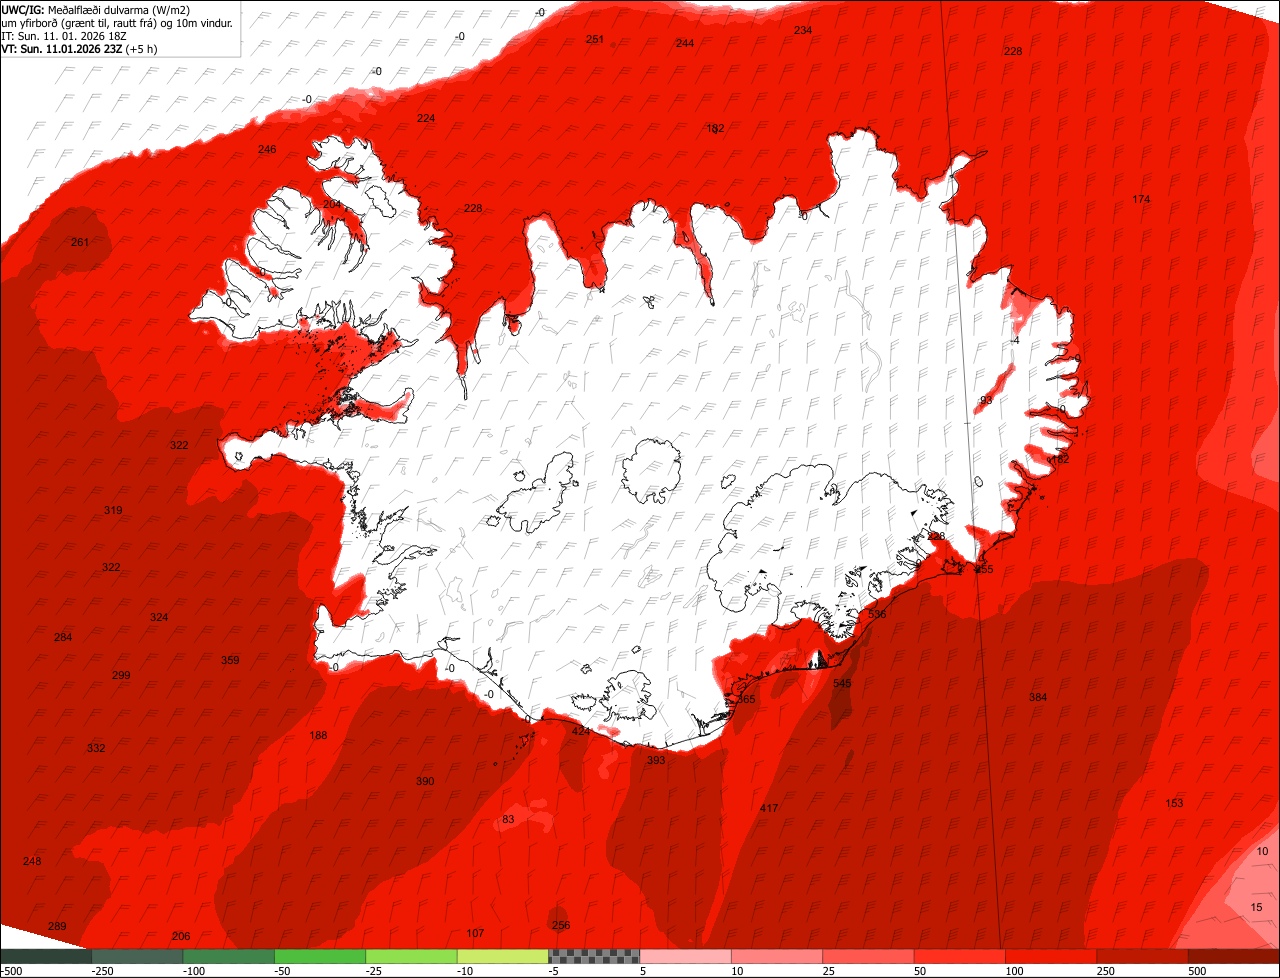1280x978 pixels.
Task: Select the light green swatch between -25 and -10
Action: click(x=411, y=956)
